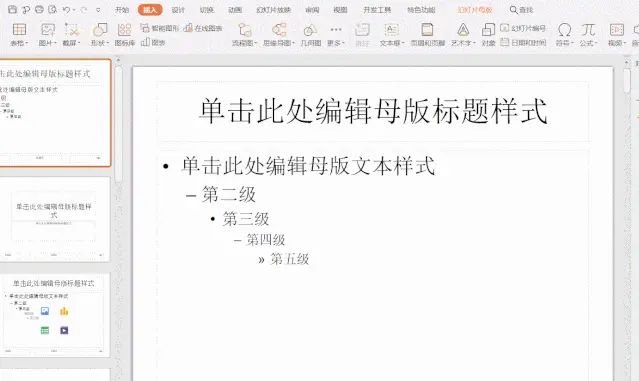639x381 pixels.
Task: Click the Save icon in quick access toolbar
Action: [12, 9]
